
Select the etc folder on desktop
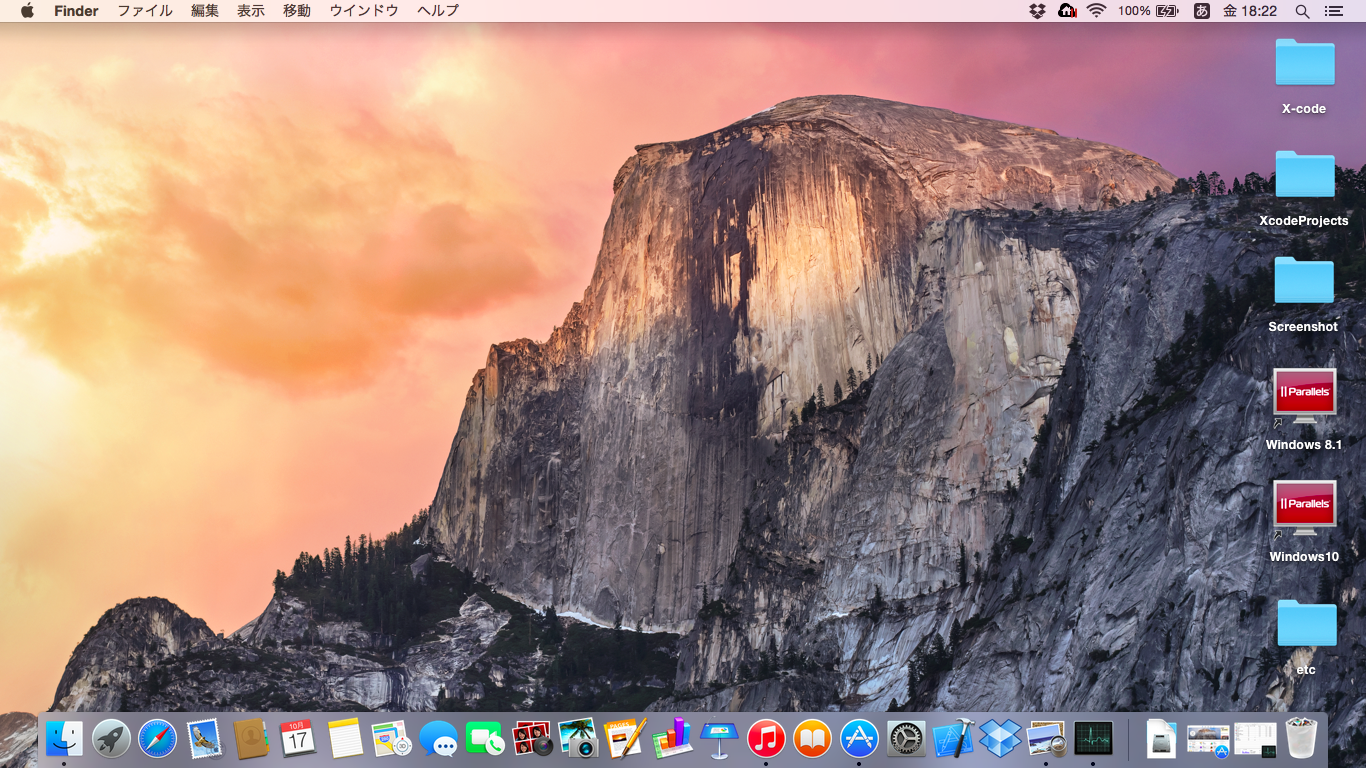[1306, 636]
